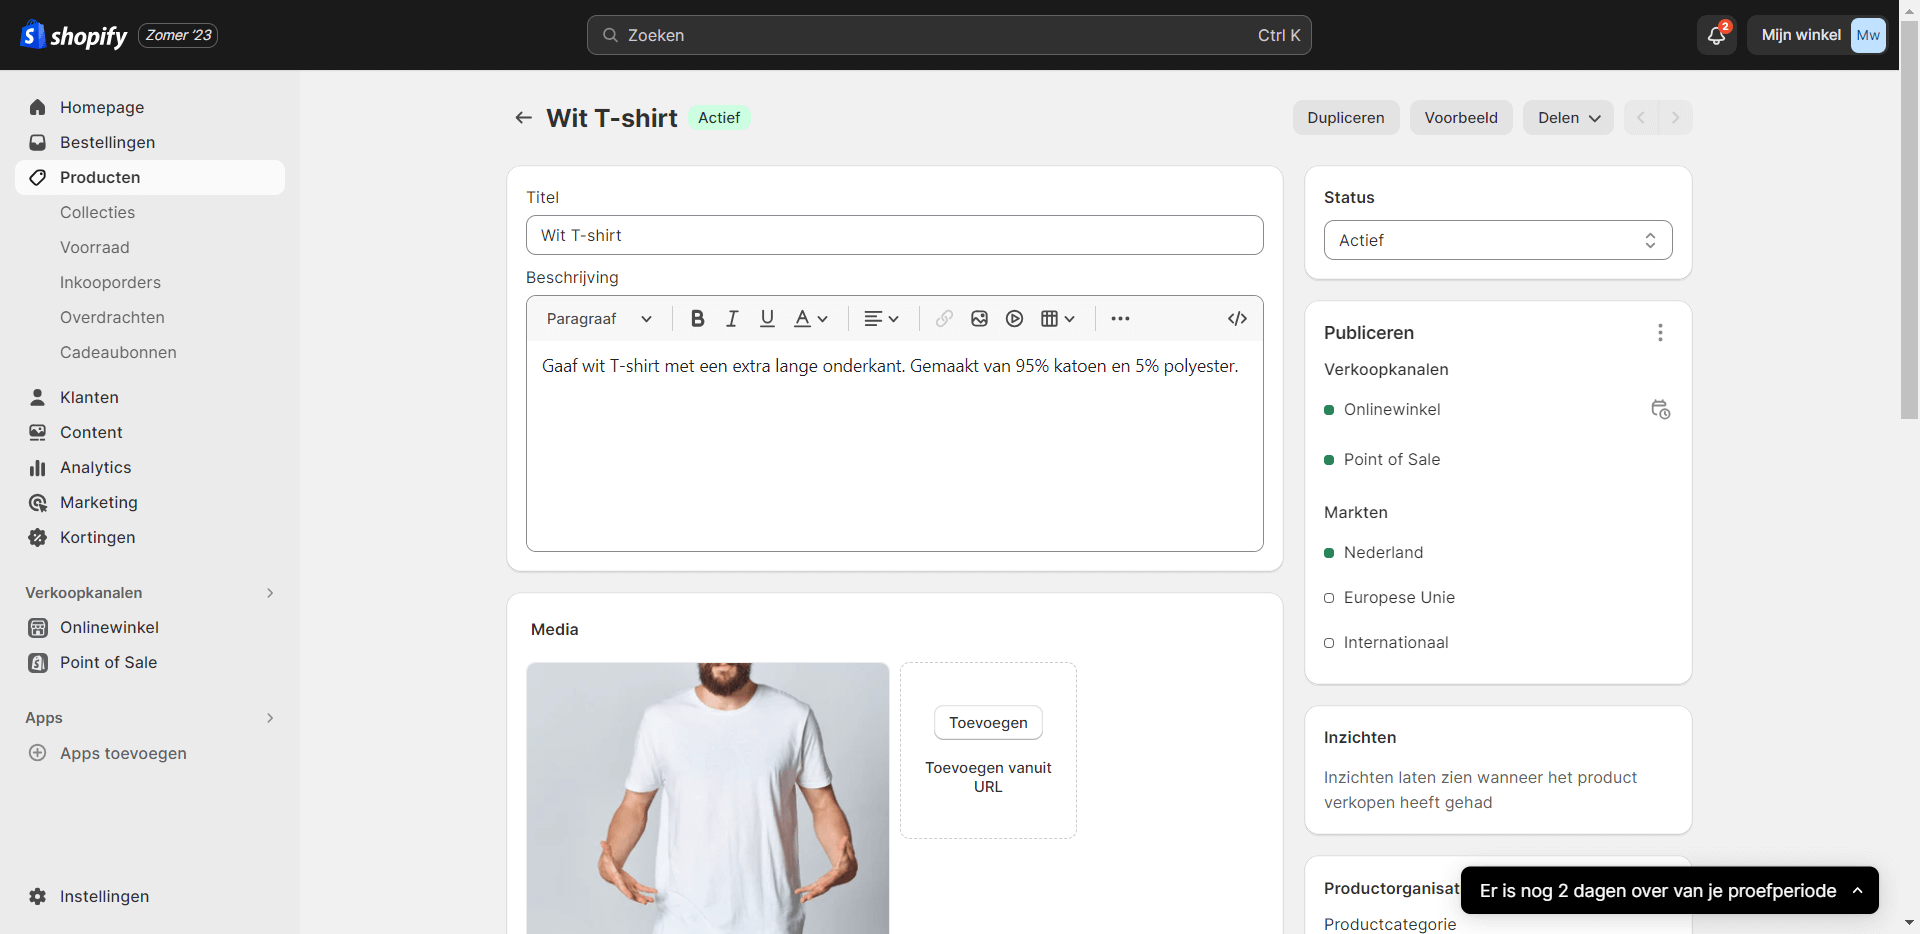This screenshot has height=934, width=1920.
Task: Toggle italic formatting in description editor
Action: coord(732,319)
